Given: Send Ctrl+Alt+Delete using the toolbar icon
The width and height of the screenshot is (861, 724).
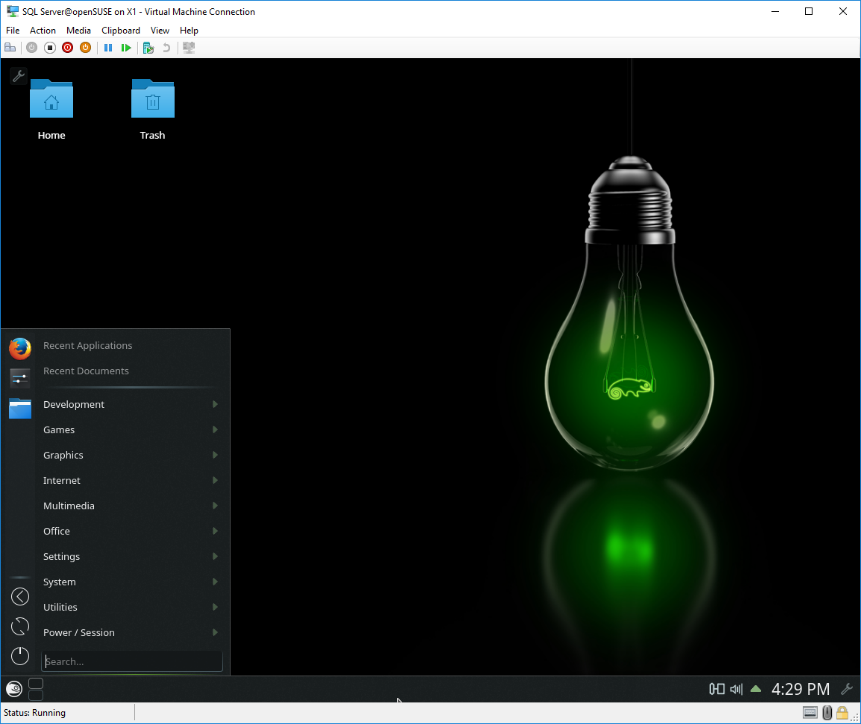Looking at the screenshot, I should coord(10,48).
